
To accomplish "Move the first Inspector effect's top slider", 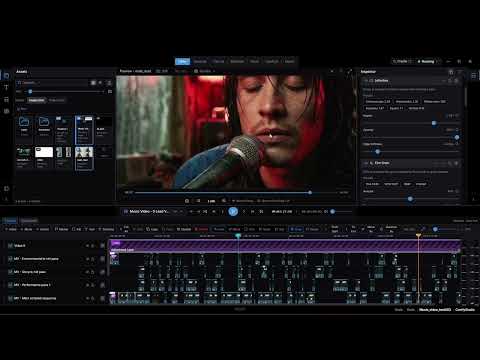I will tap(434, 123).
